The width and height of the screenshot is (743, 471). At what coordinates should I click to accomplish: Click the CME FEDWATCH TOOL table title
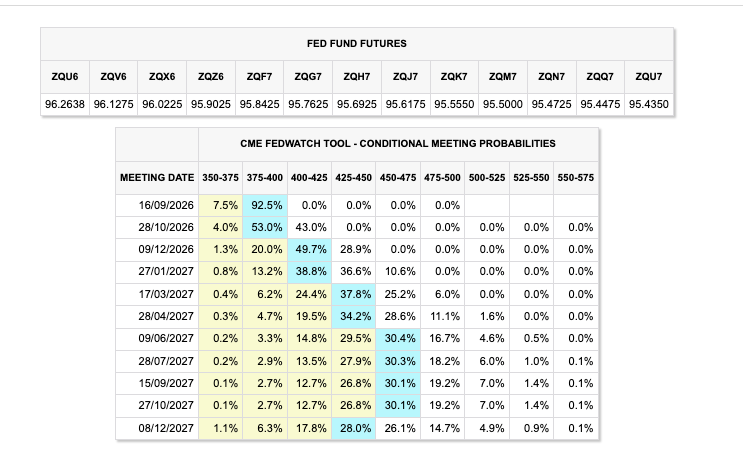click(398, 144)
